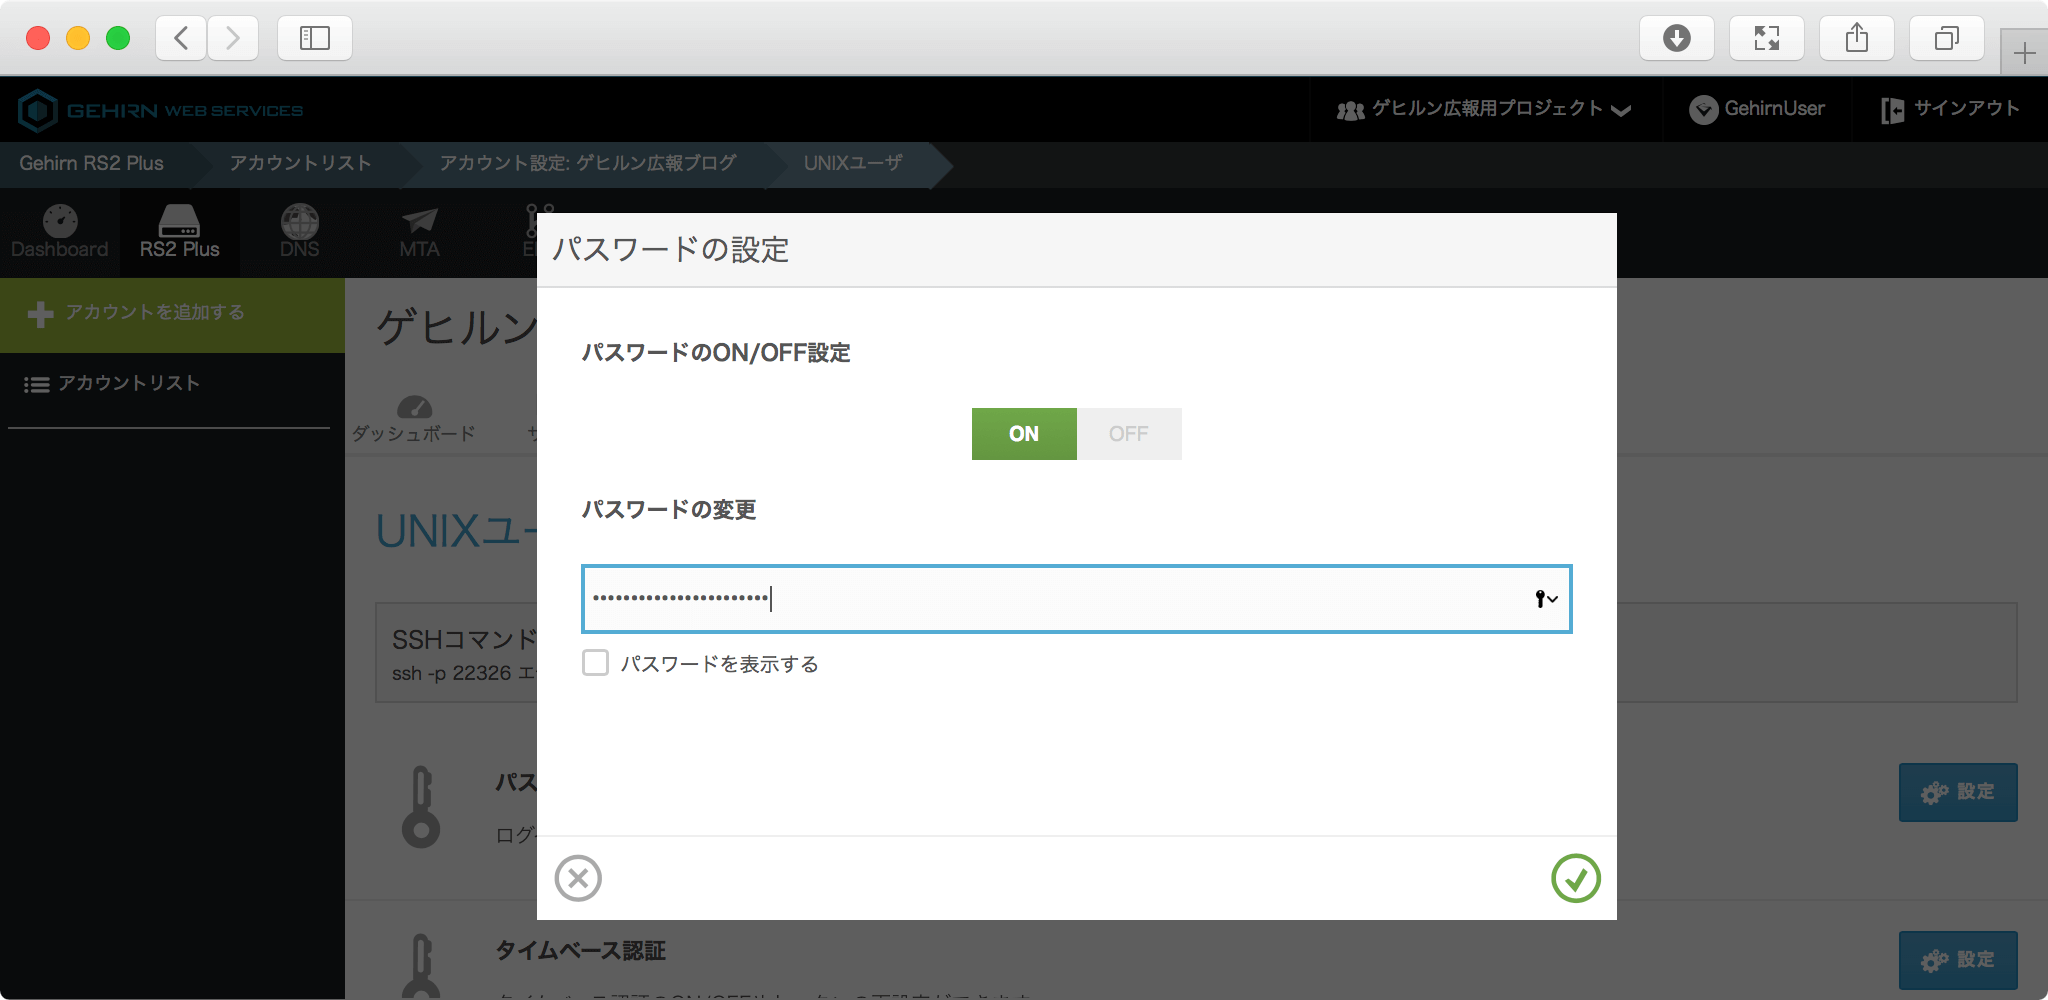Image resolution: width=2048 pixels, height=1000 pixels.
Task: Open the DNS service icon
Action: pos(299,232)
